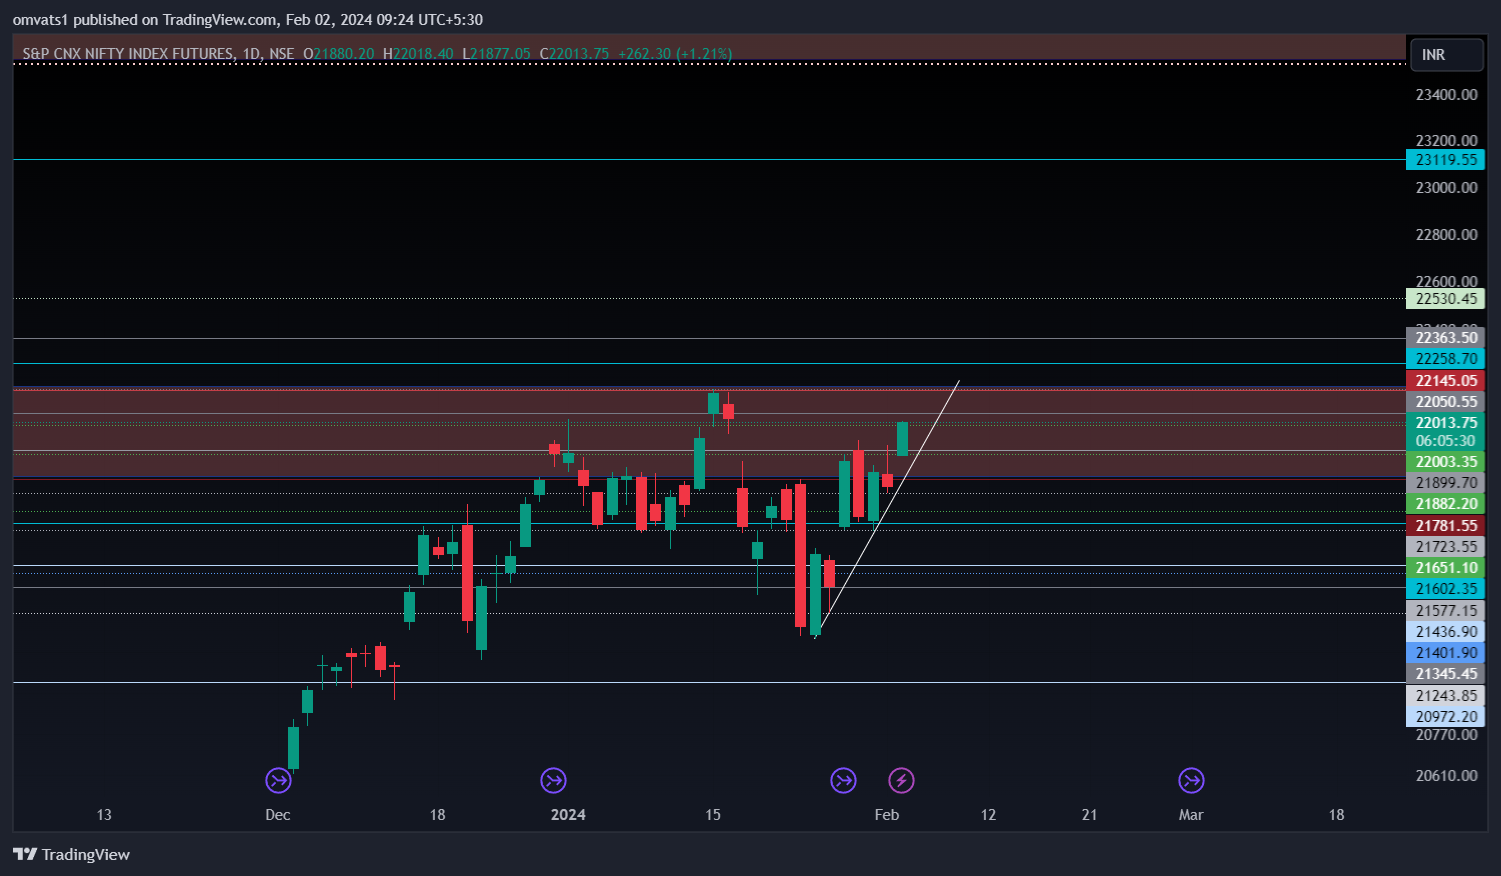Select the 21345.45 price label

pyautogui.click(x=1445, y=674)
